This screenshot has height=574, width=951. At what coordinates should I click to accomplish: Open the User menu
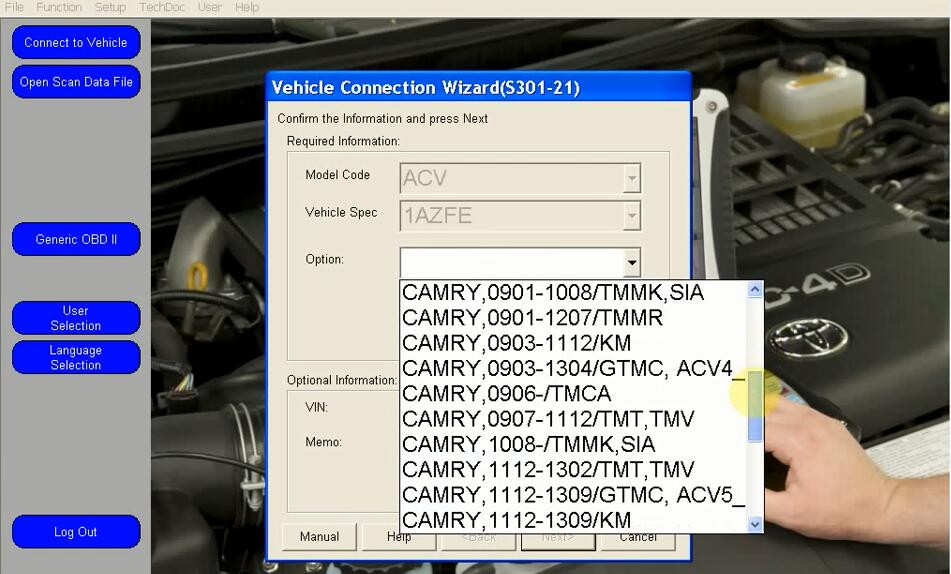[x=209, y=7]
